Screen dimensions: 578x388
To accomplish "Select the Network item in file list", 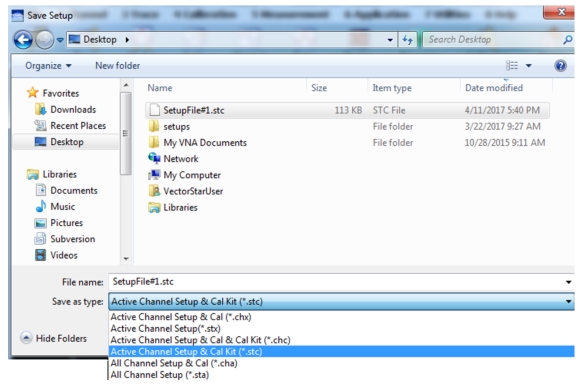I will coord(181,159).
